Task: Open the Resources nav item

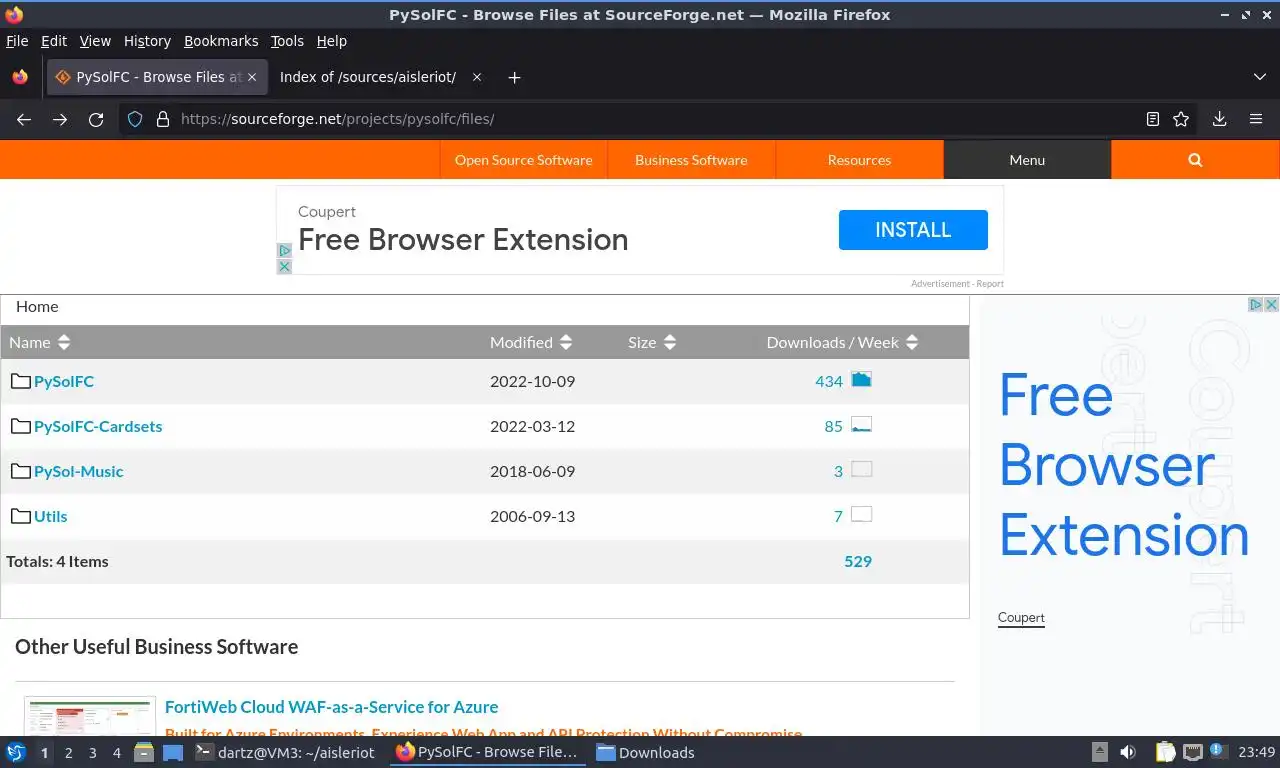Action: (859, 160)
